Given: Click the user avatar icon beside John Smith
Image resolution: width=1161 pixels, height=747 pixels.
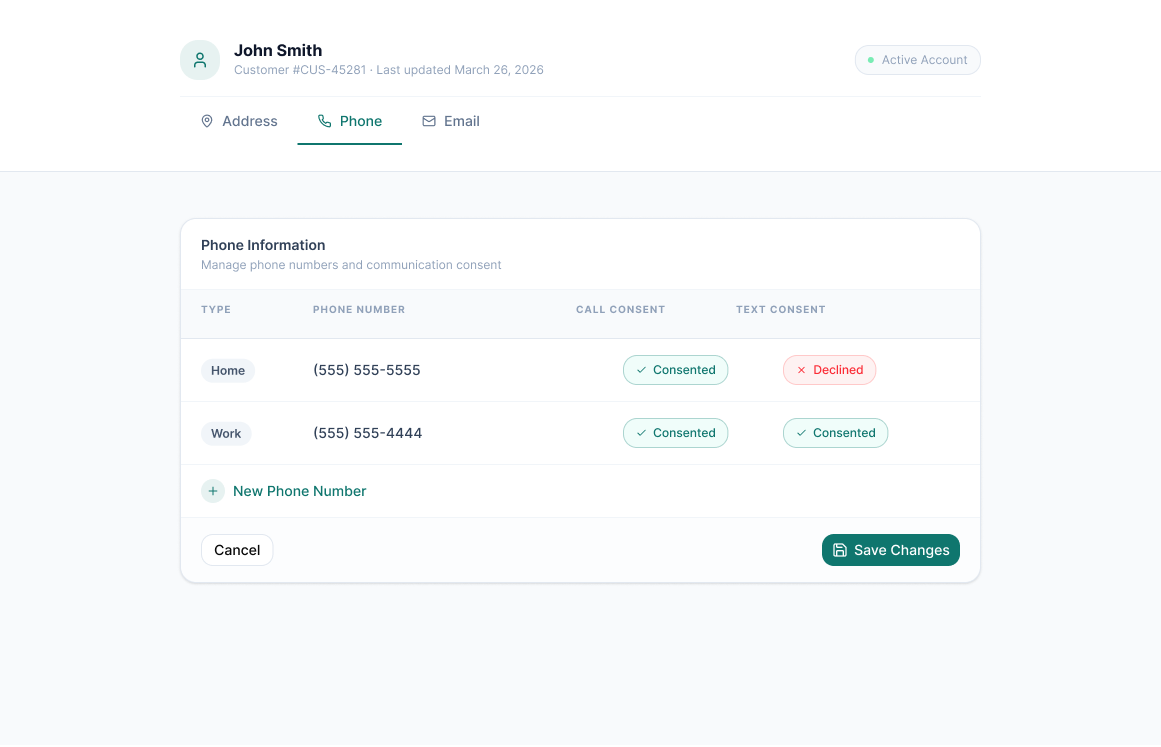Looking at the screenshot, I should 200,60.
